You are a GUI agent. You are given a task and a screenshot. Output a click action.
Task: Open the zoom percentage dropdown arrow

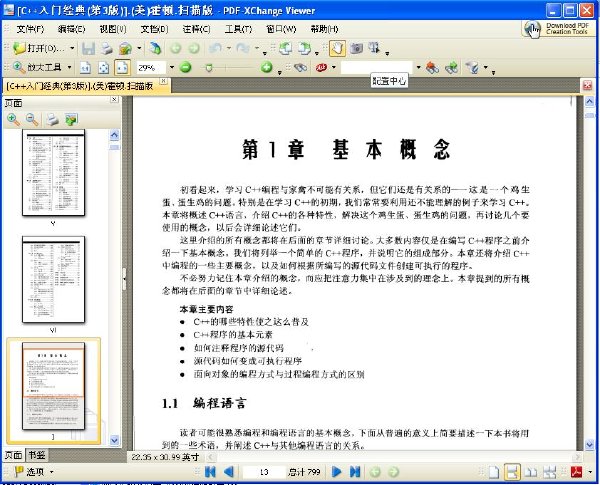point(172,67)
